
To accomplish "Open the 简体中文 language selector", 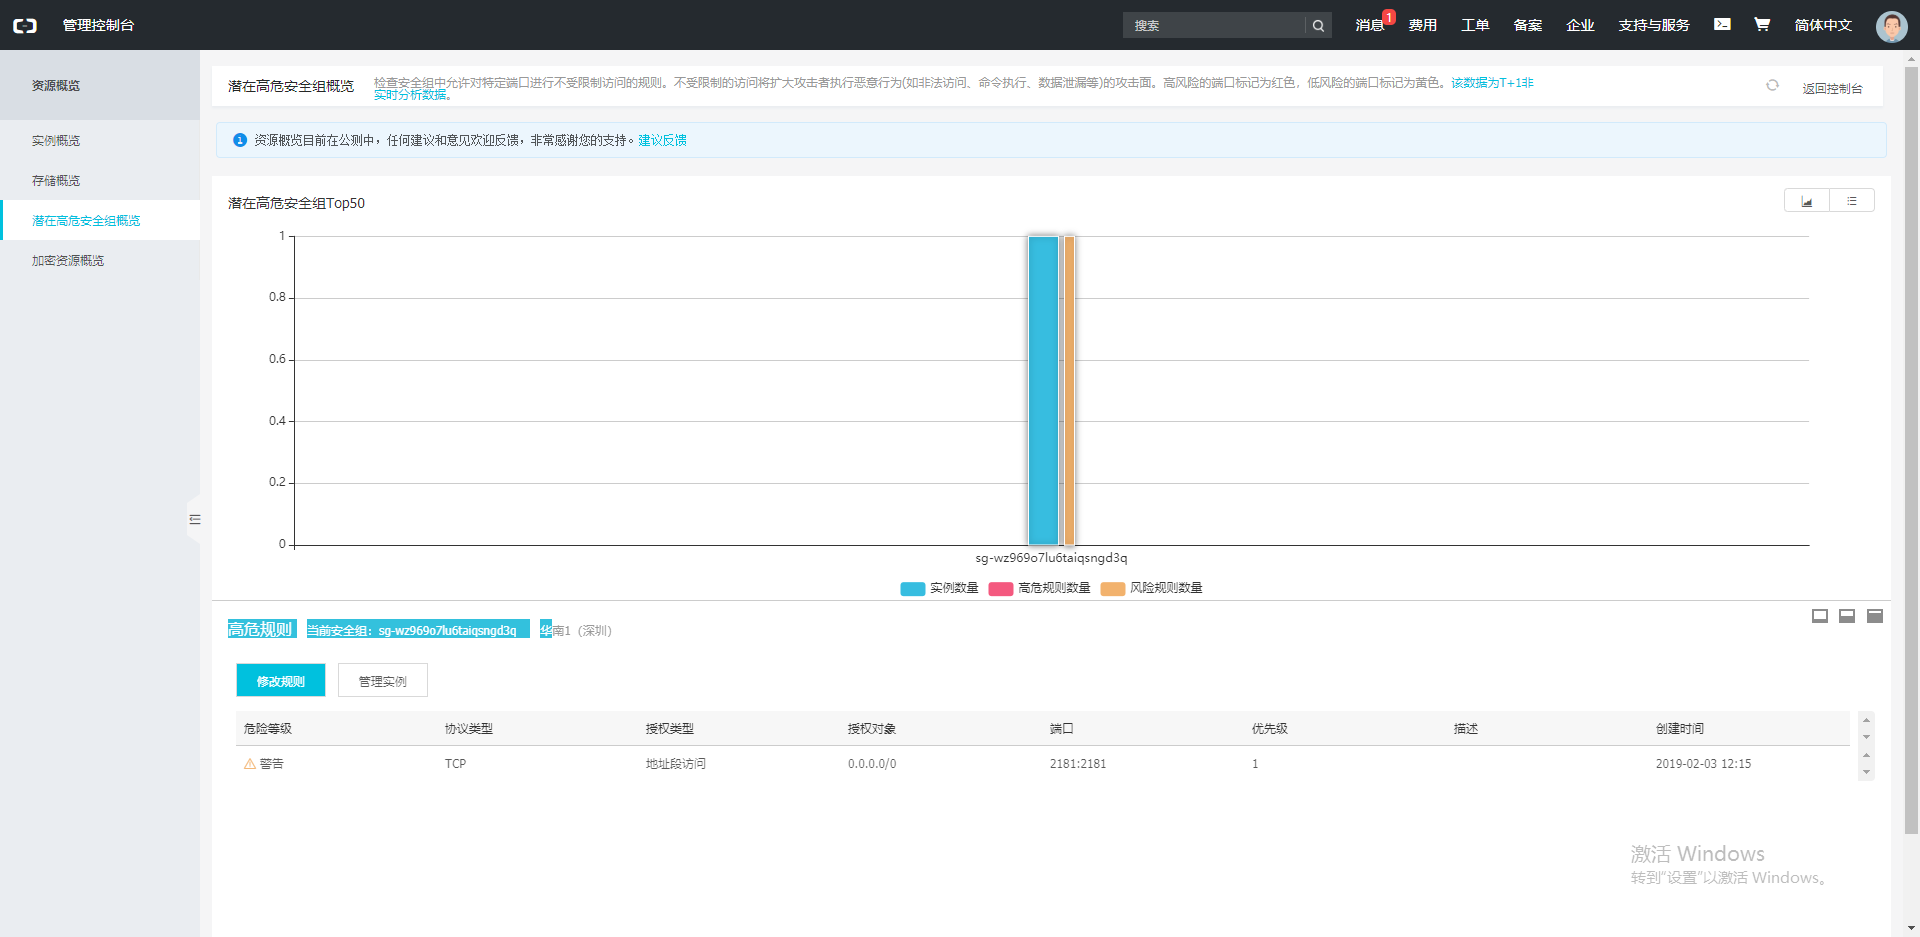I will [1823, 25].
